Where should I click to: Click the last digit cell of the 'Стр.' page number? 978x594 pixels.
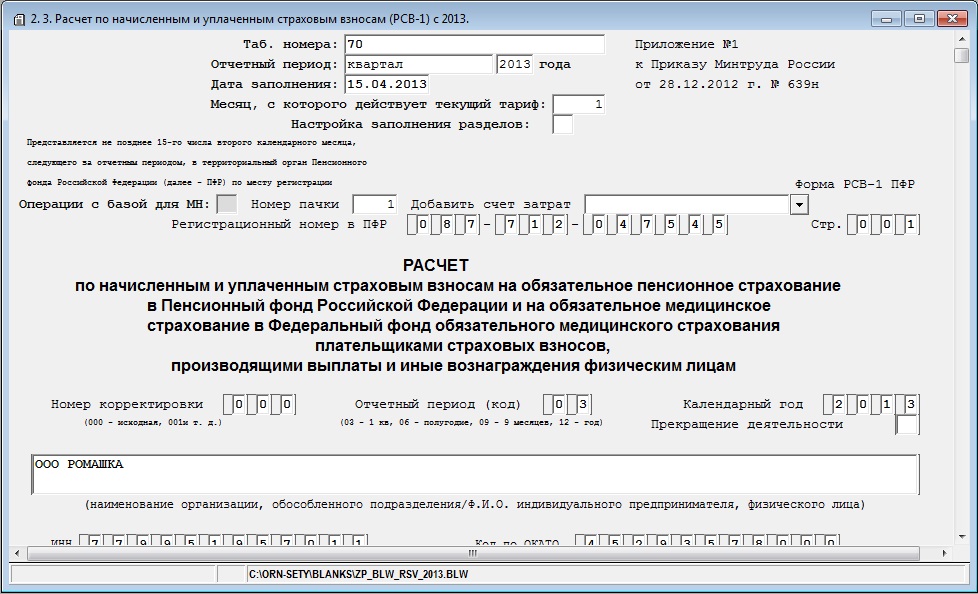point(910,225)
